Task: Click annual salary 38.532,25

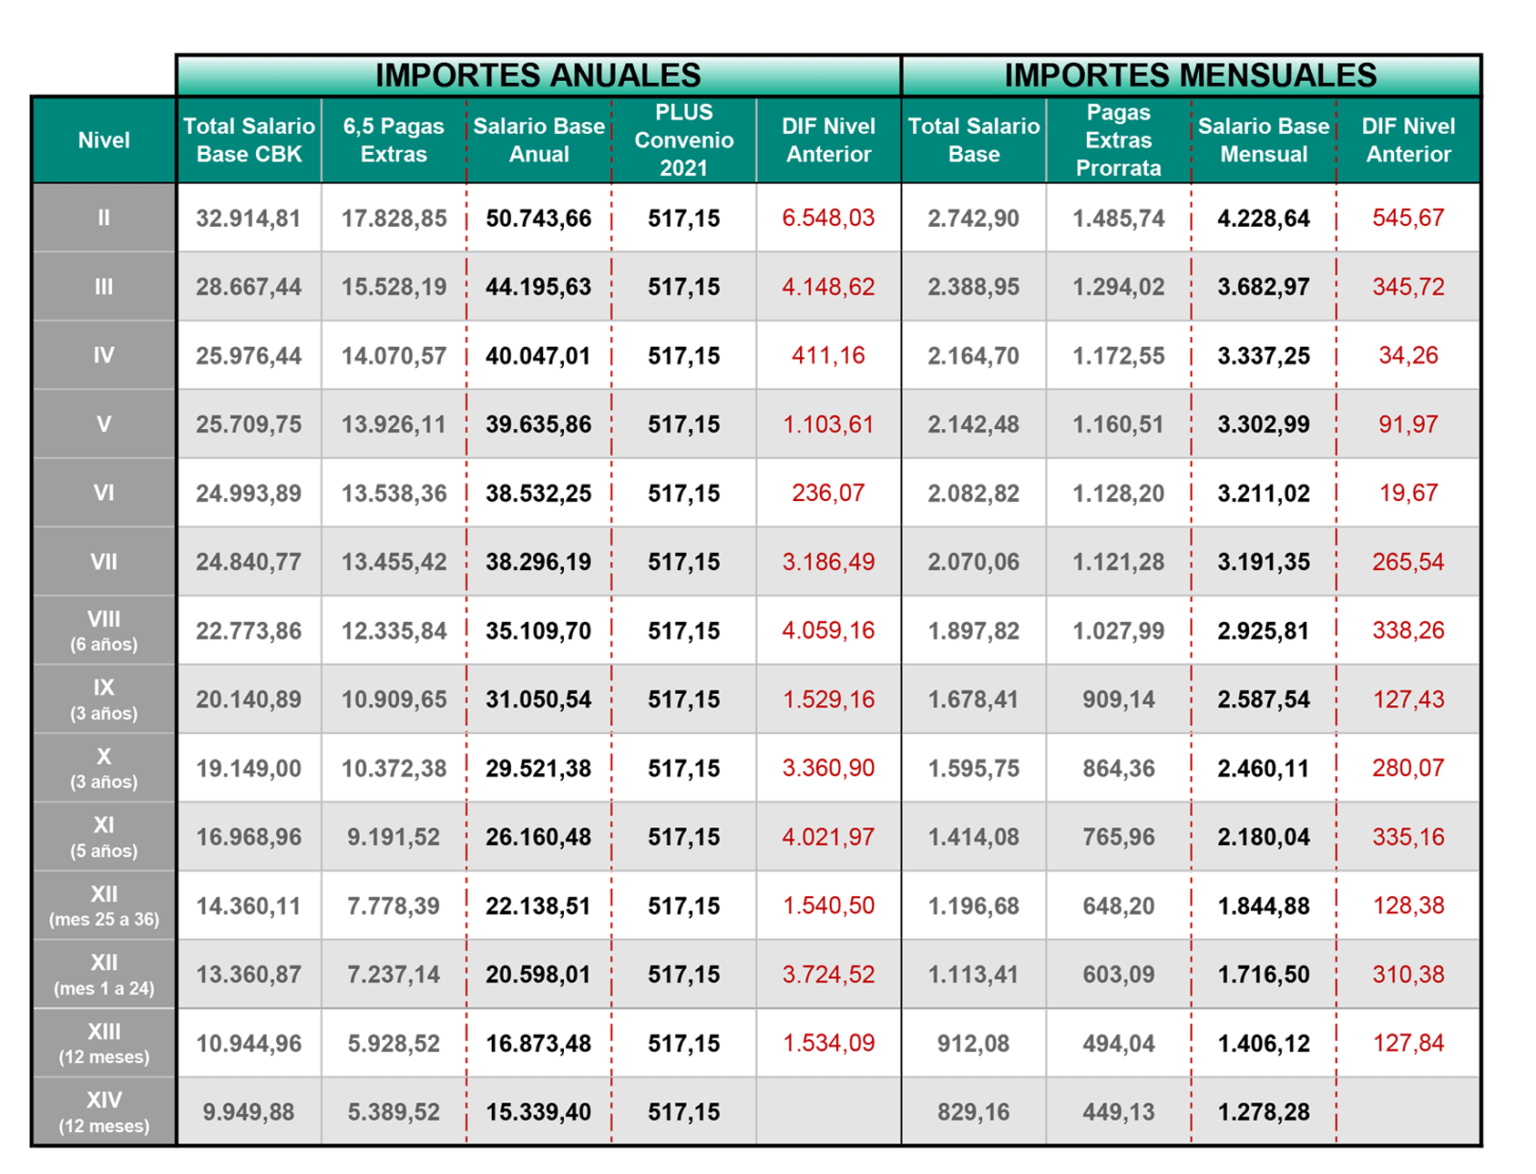Action: coord(539,493)
